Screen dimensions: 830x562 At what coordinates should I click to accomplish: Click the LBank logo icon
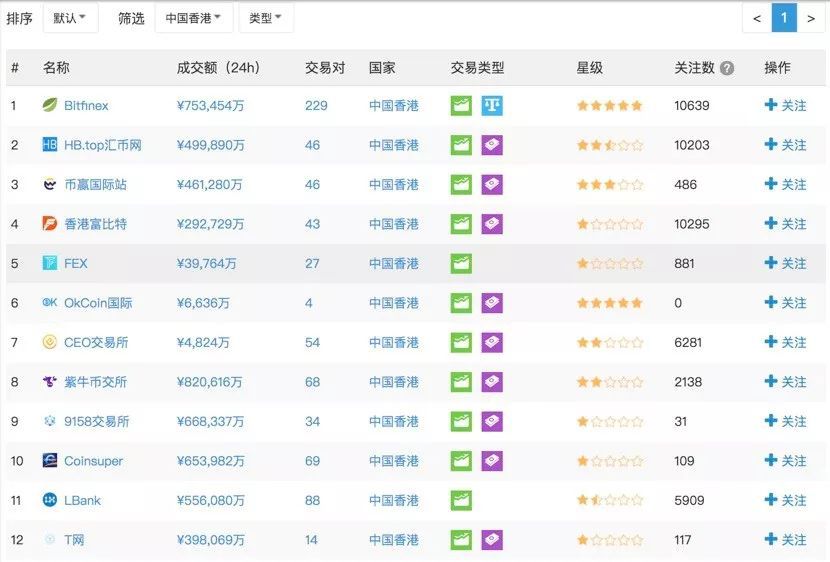[50, 500]
